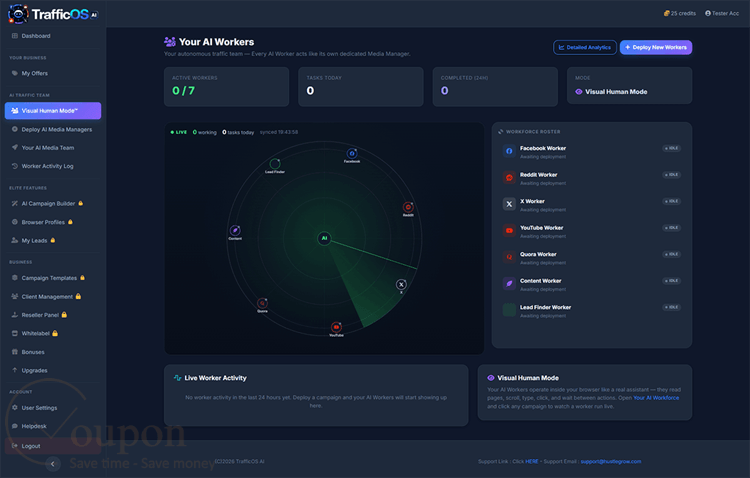Screen dimensions: 750x478
Task: Click YouTube Worker name in roster
Action: (541, 228)
